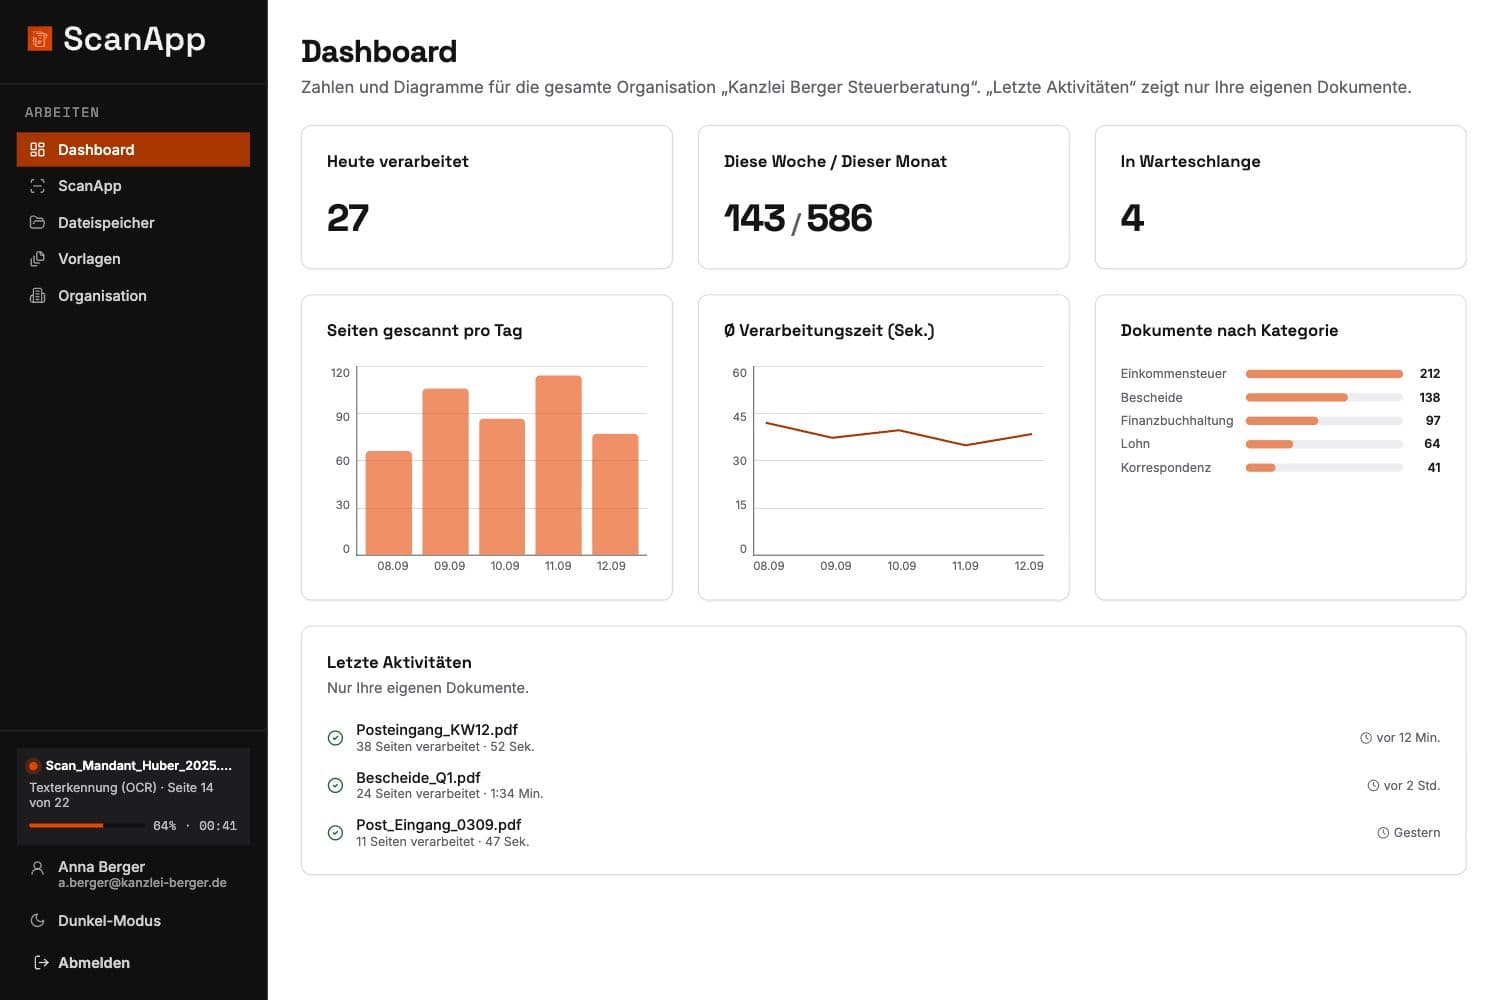The image size is (1500, 1000).
Task: Click the Korrespondenz count 41
Action: click(x=1434, y=468)
